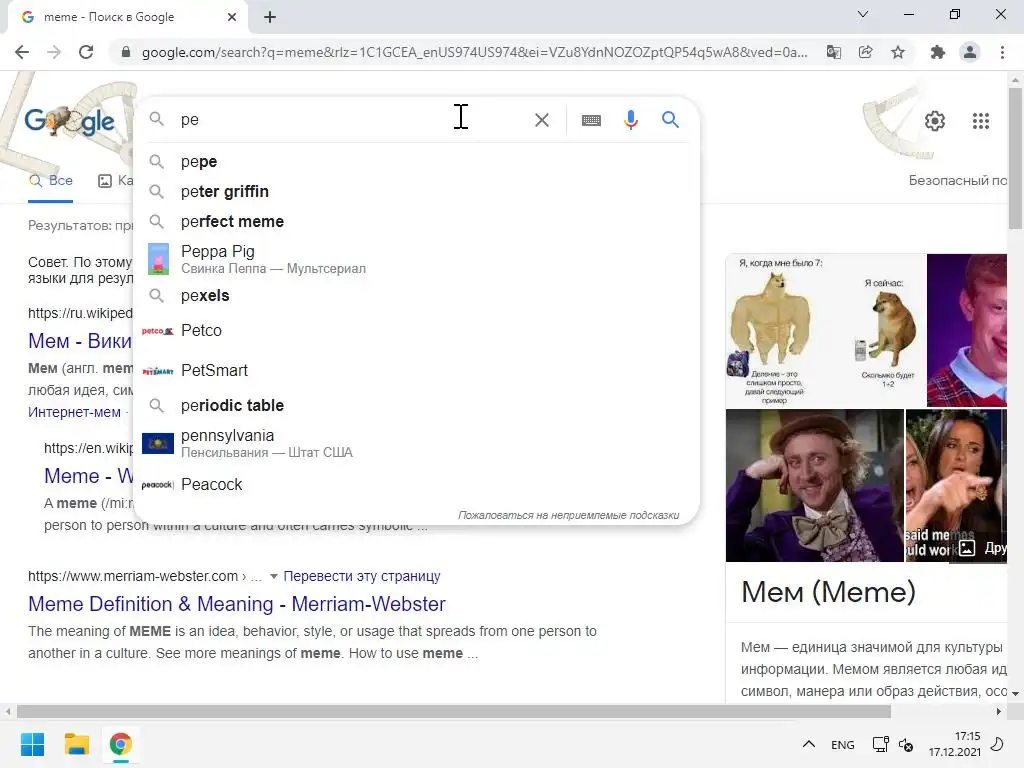Reload the current page
The height and width of the screenshot is (768, 1024).
[86, 52]
